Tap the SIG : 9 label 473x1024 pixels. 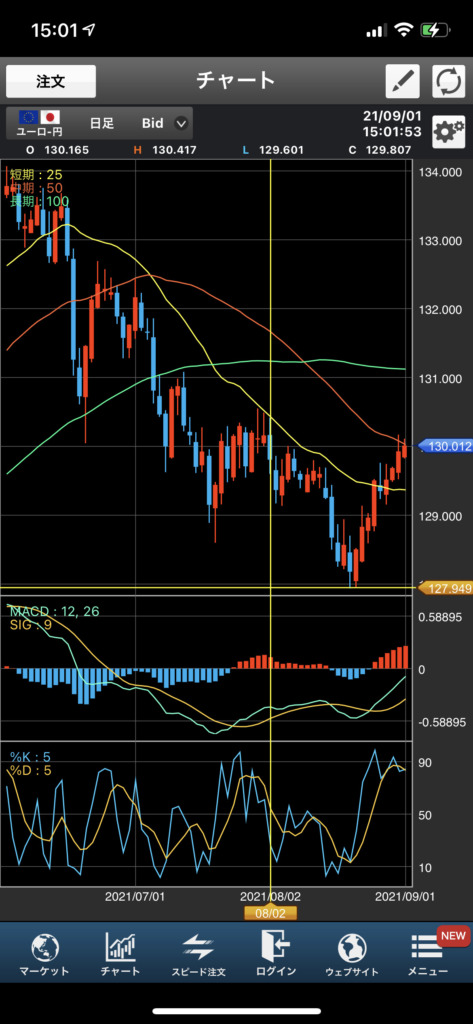coord(31,625)
